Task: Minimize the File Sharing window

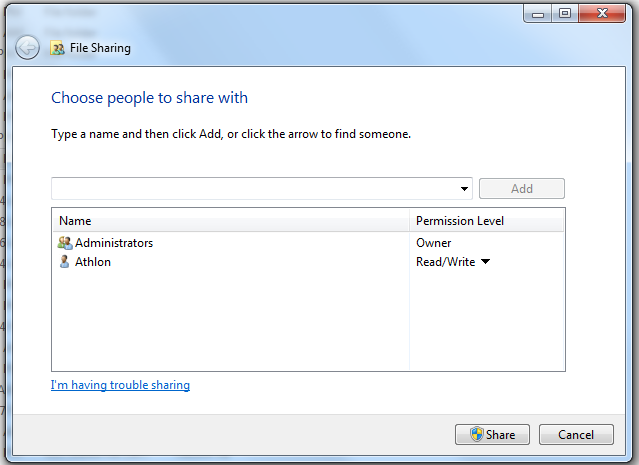Action: (540, 13)
